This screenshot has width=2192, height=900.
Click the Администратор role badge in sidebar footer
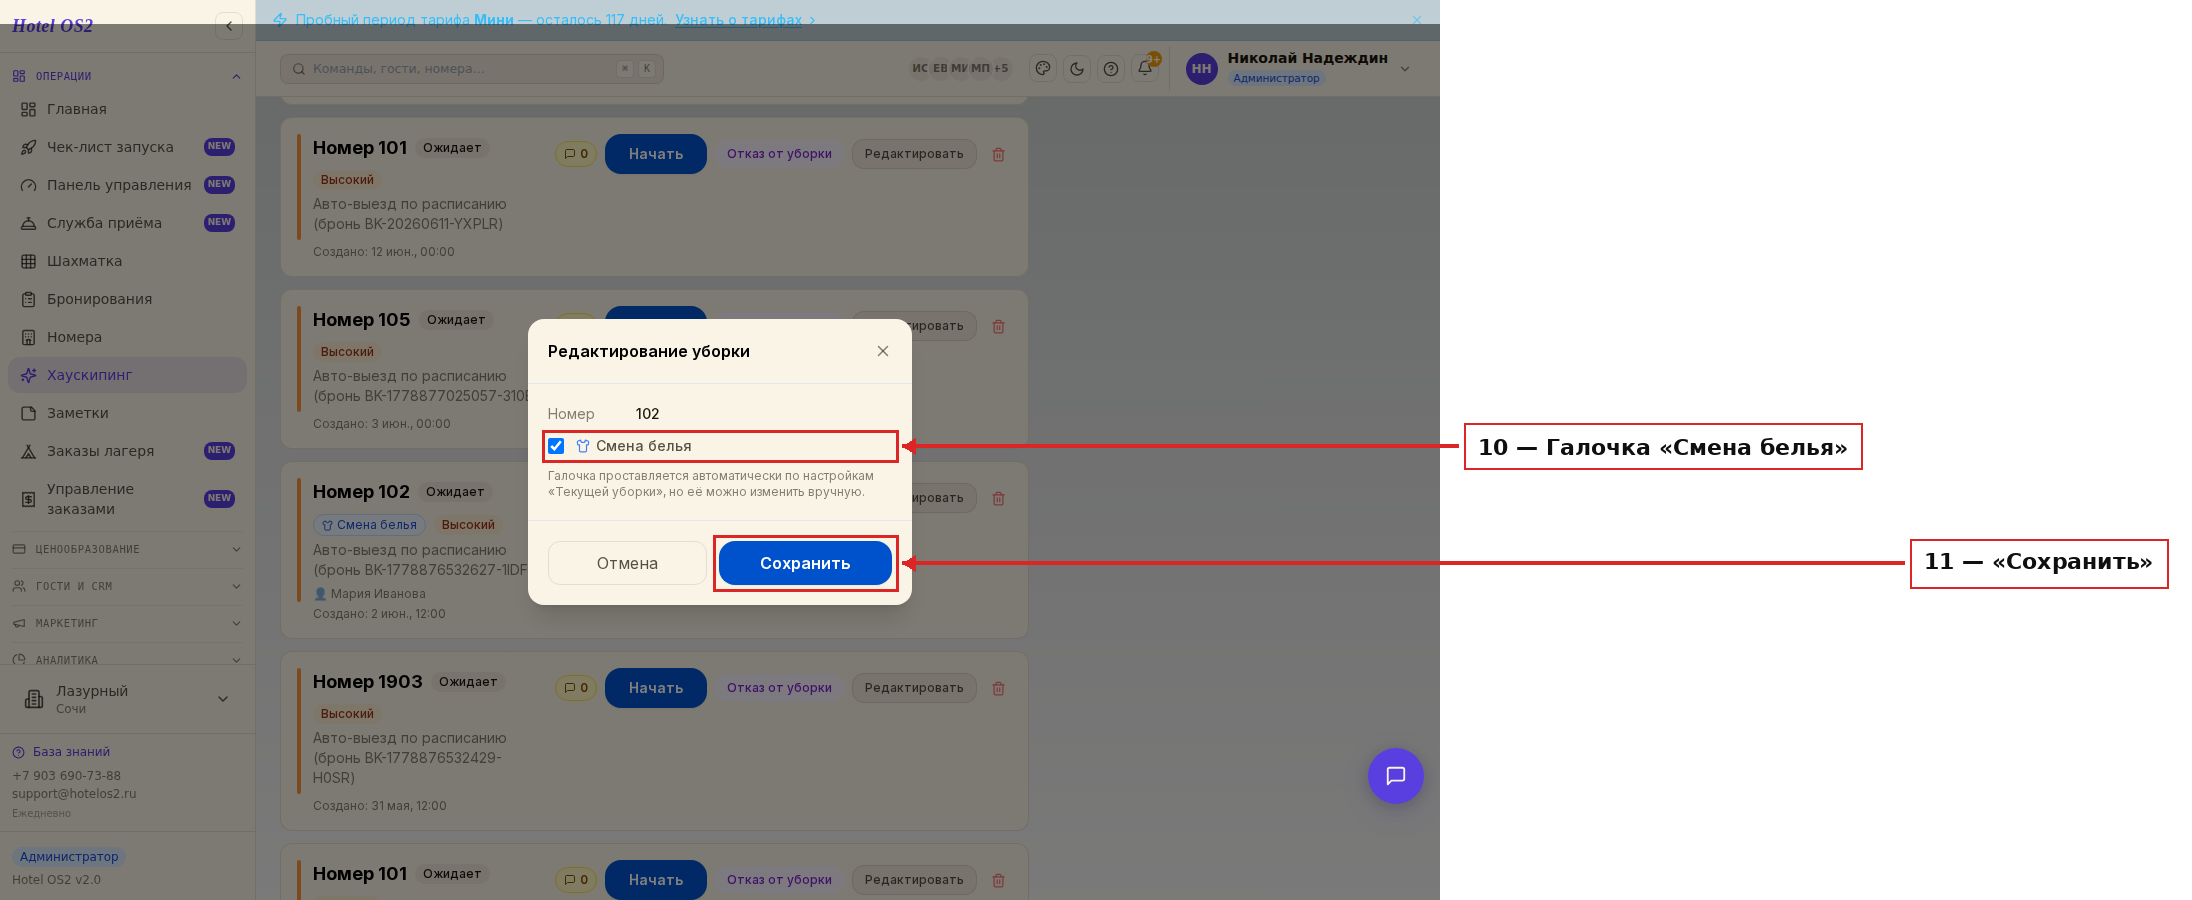pos(69,857)
